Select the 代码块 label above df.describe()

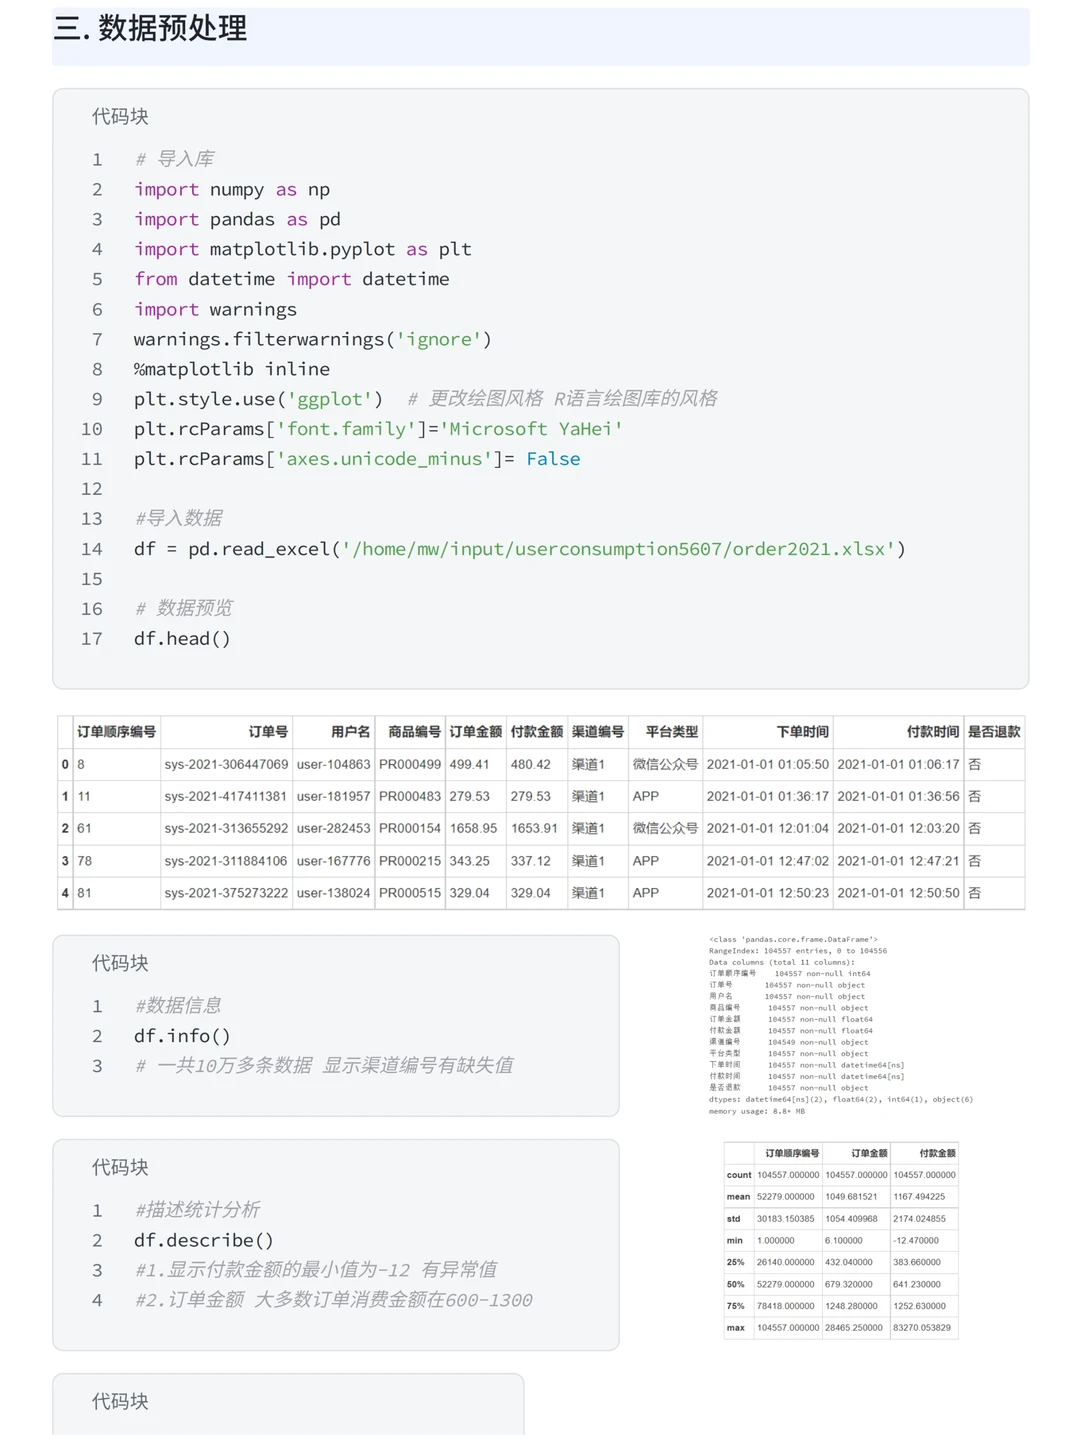click(x=120, y=1167)
